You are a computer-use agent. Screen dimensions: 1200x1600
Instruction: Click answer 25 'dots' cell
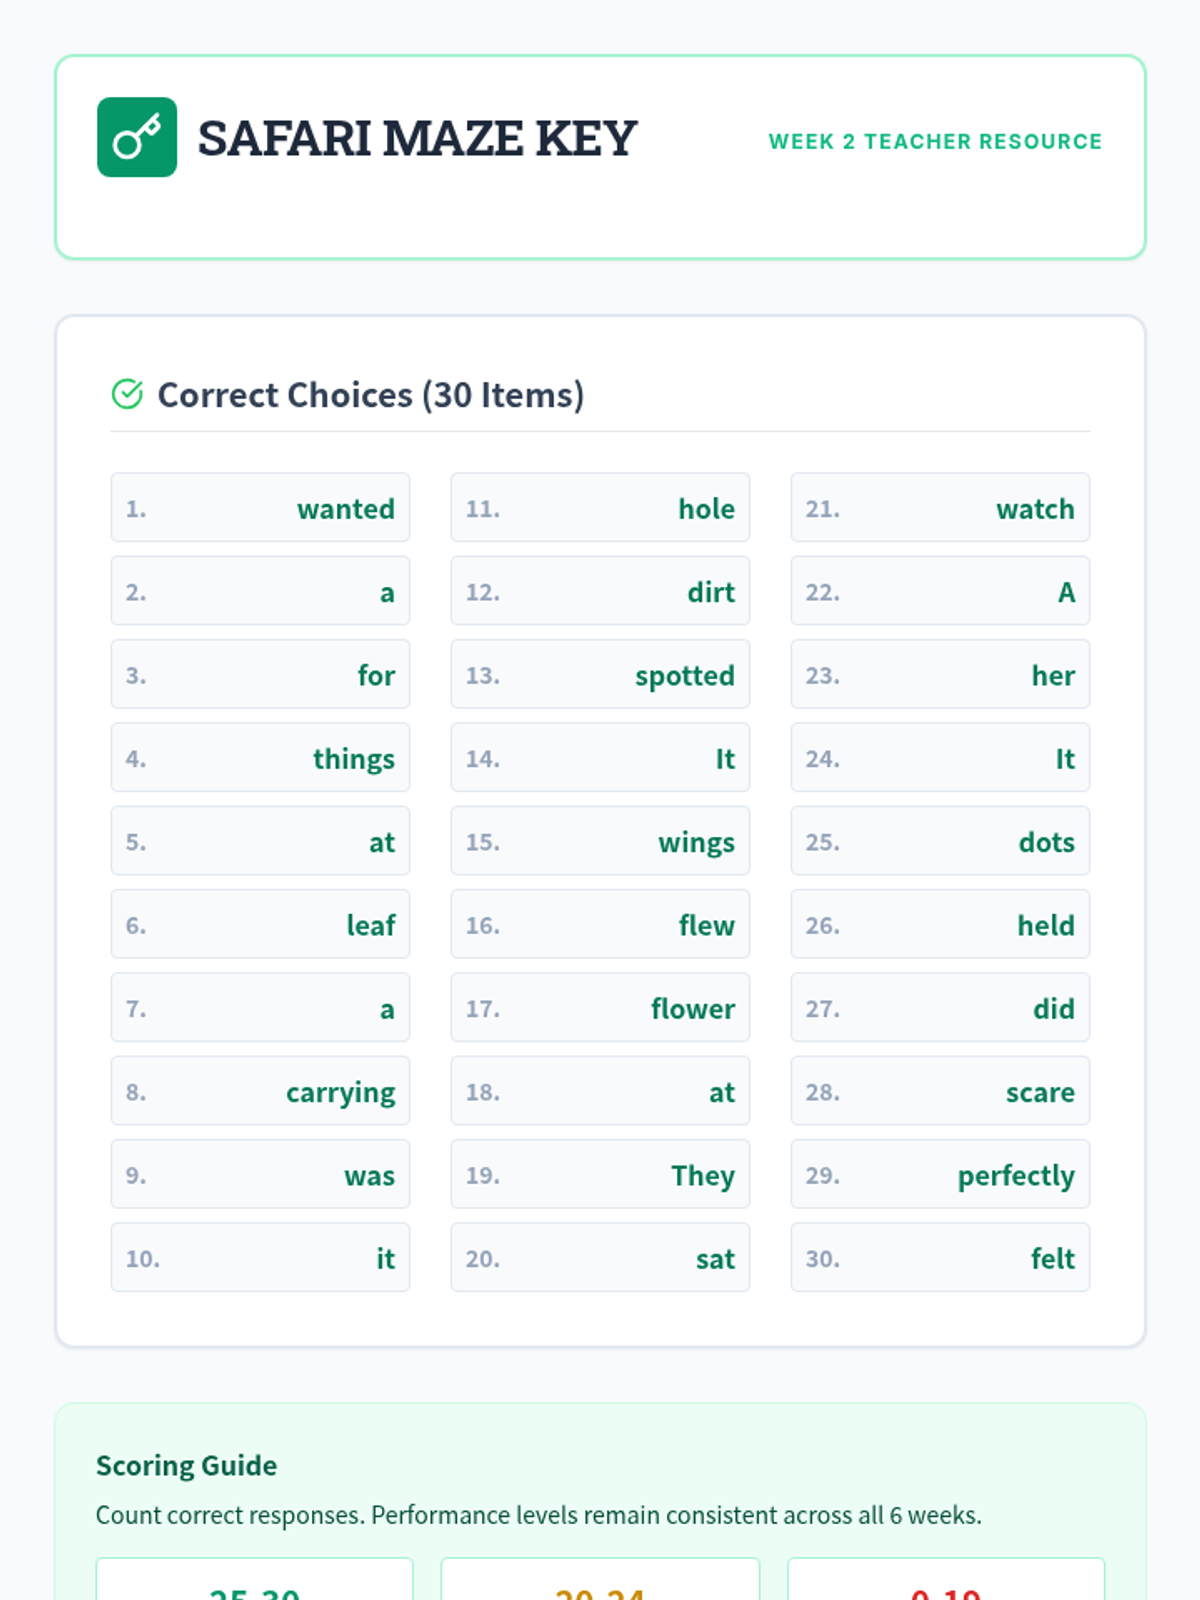940,841
